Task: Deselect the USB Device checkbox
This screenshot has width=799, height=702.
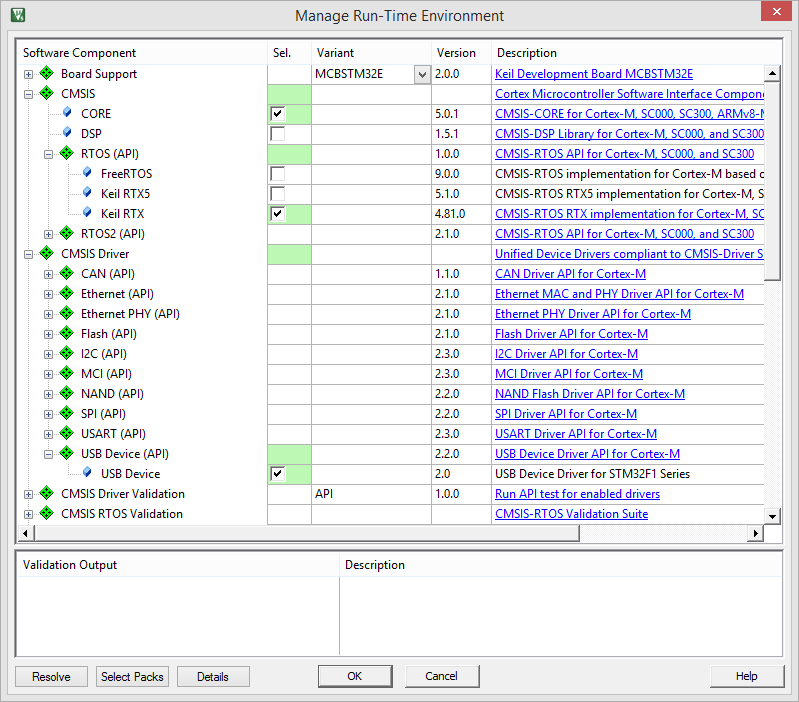Action: (278, 474)
